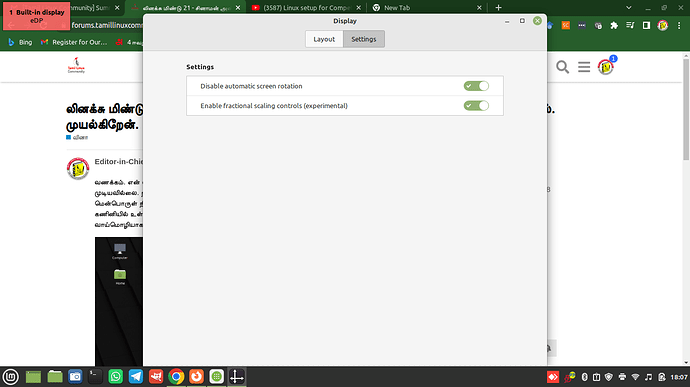Screen dimensions: 690x387
Task: Click the Display settings panel icon
Action: click(x=237, y=377)
